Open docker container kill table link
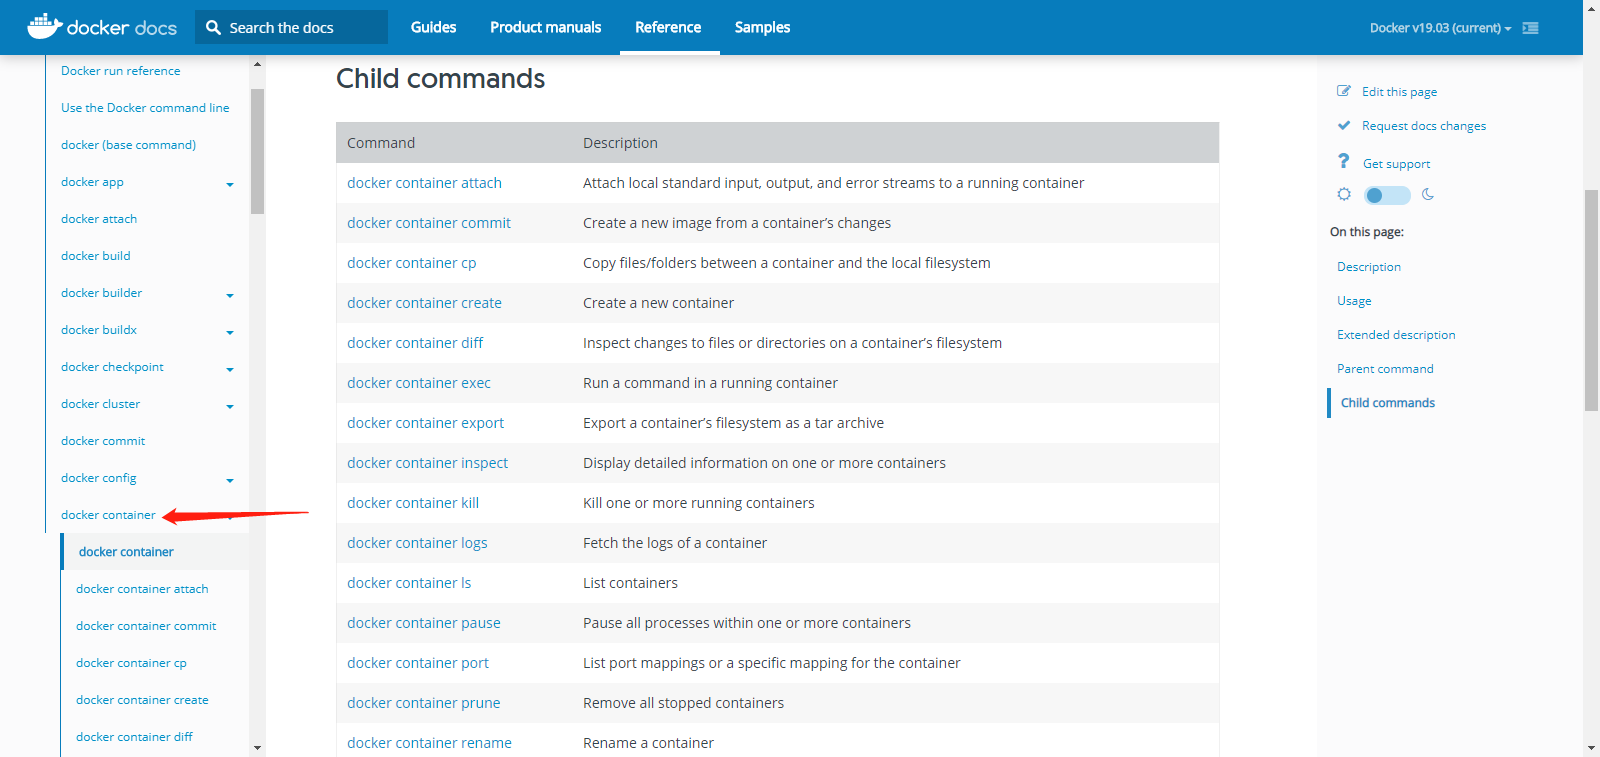 (x=413, y=503)
